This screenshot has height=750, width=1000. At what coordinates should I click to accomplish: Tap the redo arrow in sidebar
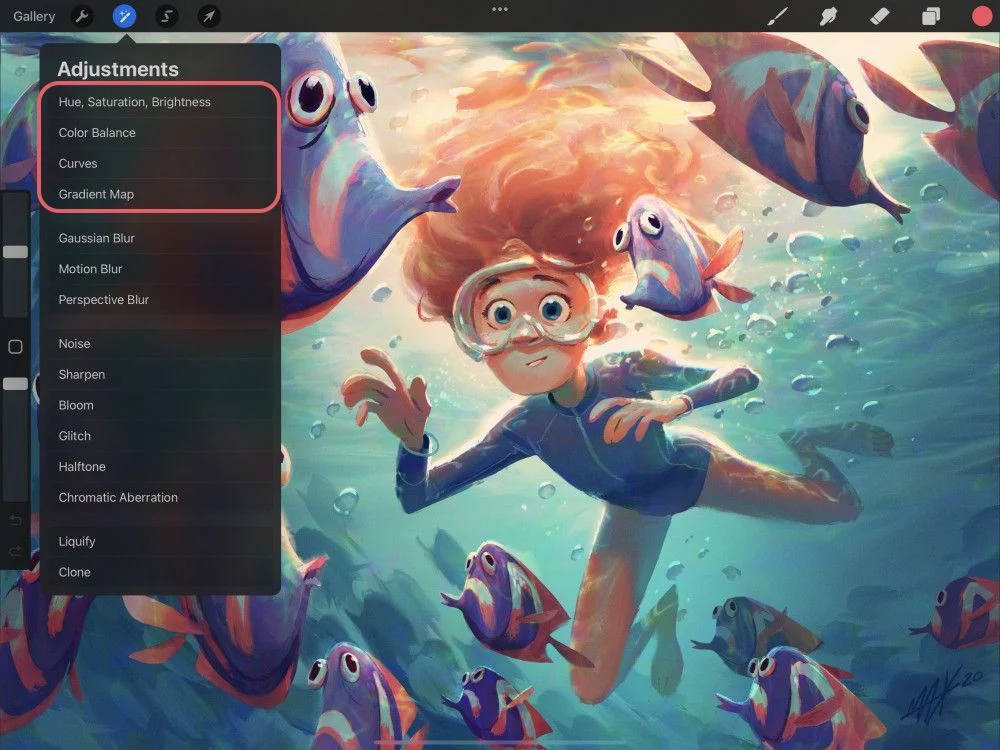pyautogui.click(x=15, y=550)
